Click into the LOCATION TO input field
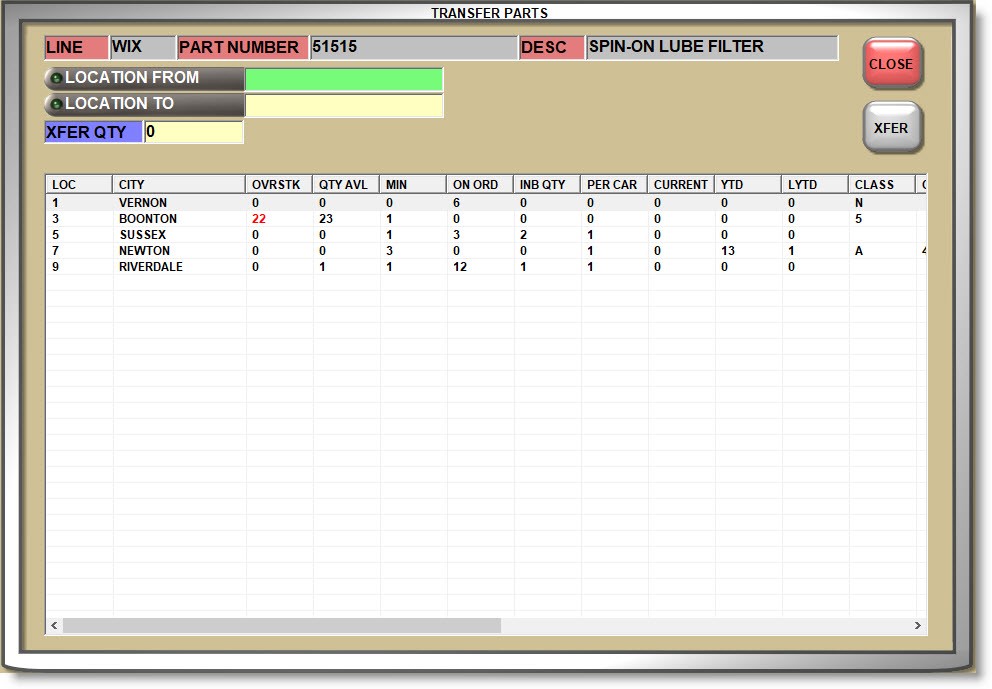Viewport: 992px width, 689px height. click(343, 105)
